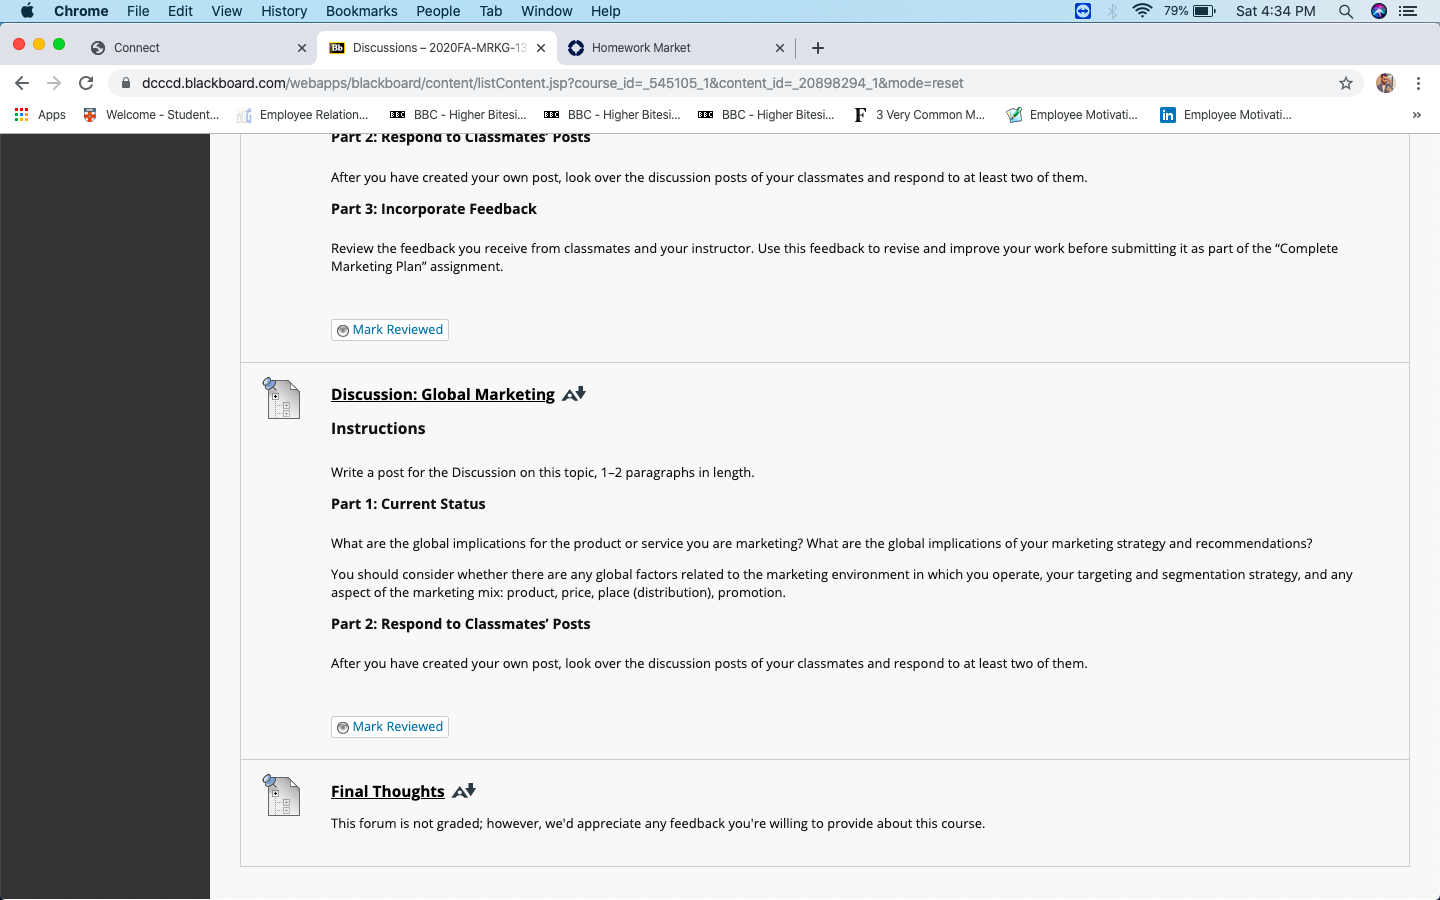Open the People menu
The image size is (1440, 900).
click(x=438, y=11)
